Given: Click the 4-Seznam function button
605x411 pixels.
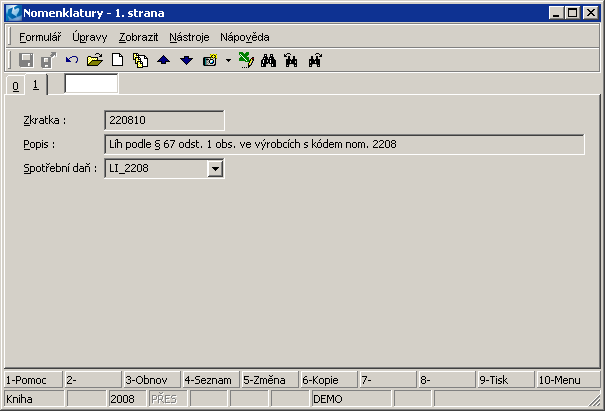Looking at the screenshot, I should (x=211, y=380).
